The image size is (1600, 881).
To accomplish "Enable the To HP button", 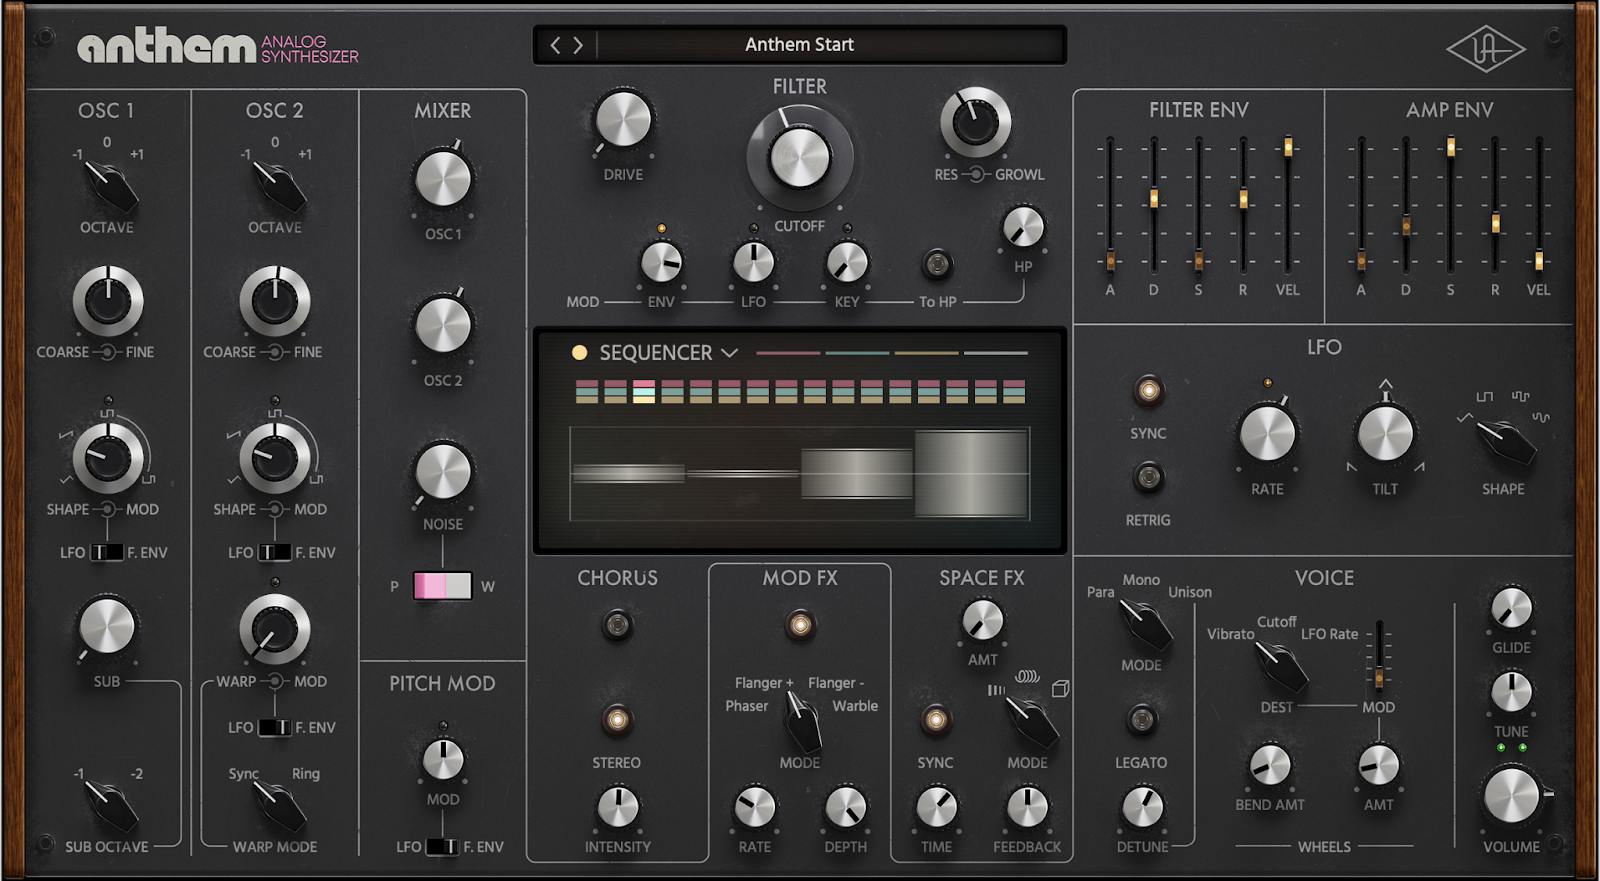I will click(937, 264).
